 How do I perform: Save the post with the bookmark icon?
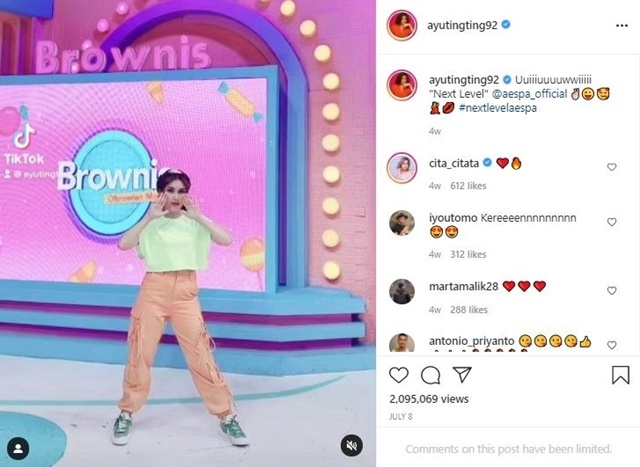point(620,375)
